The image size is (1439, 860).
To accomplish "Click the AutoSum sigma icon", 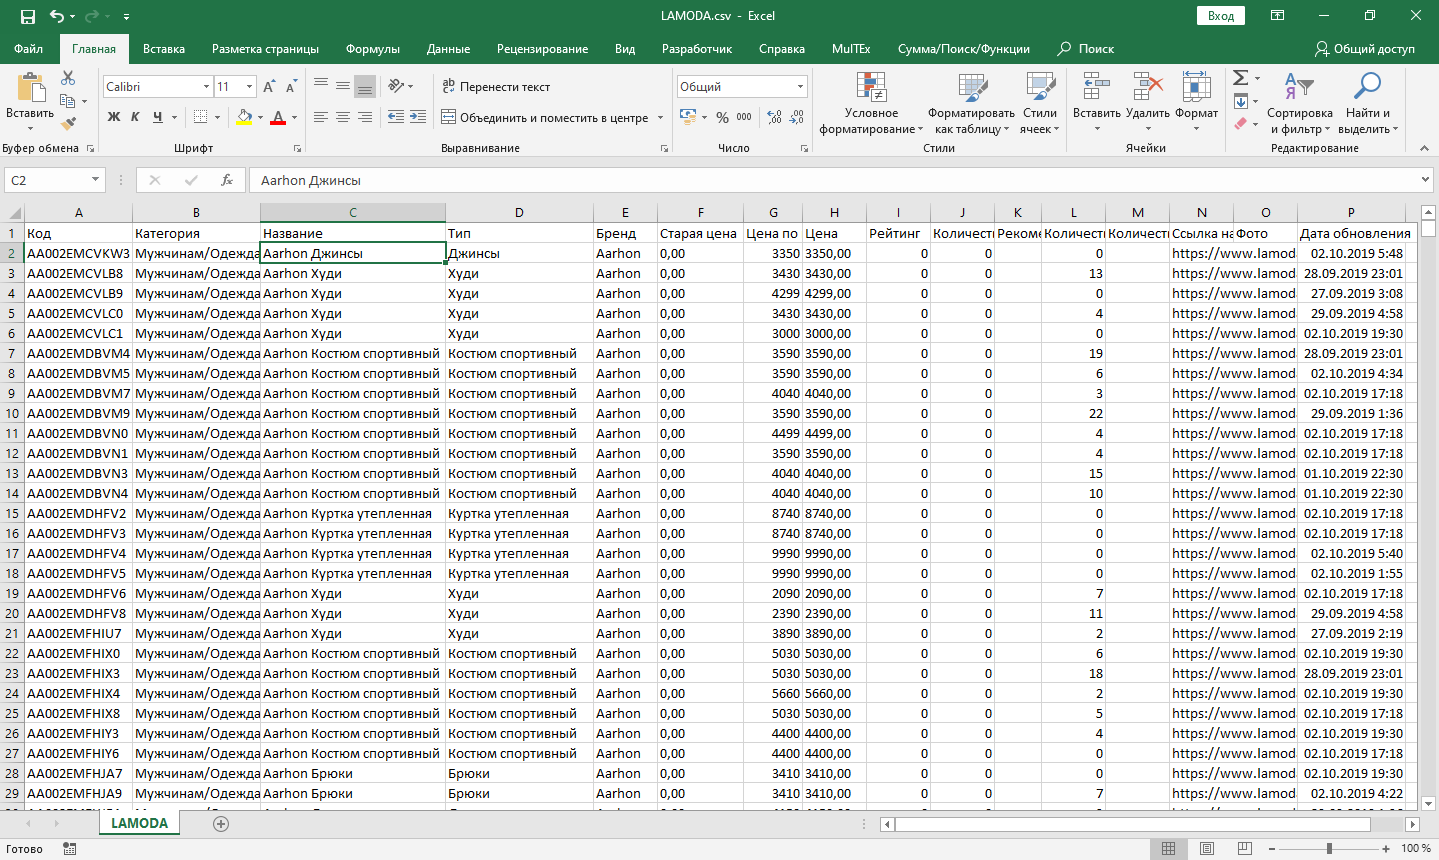I will (x=1240, y=78).
